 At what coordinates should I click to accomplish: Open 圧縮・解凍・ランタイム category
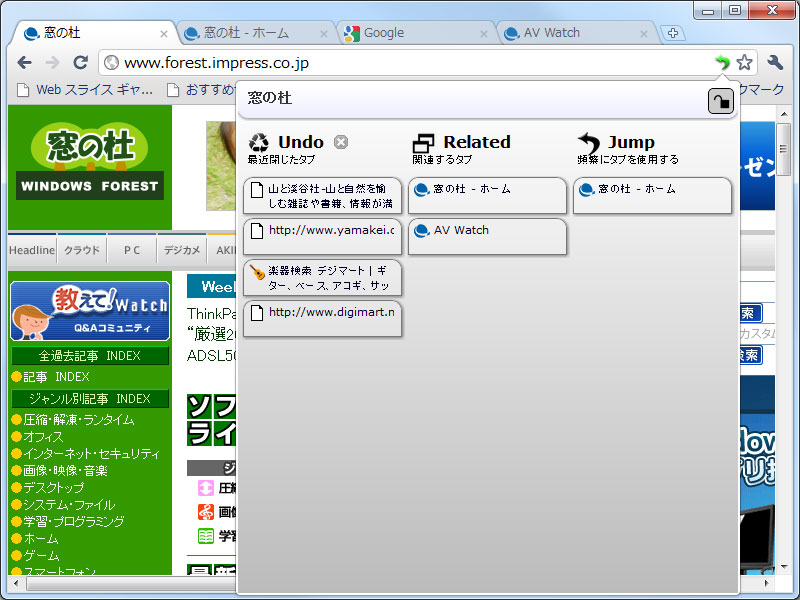click(79, 420)
